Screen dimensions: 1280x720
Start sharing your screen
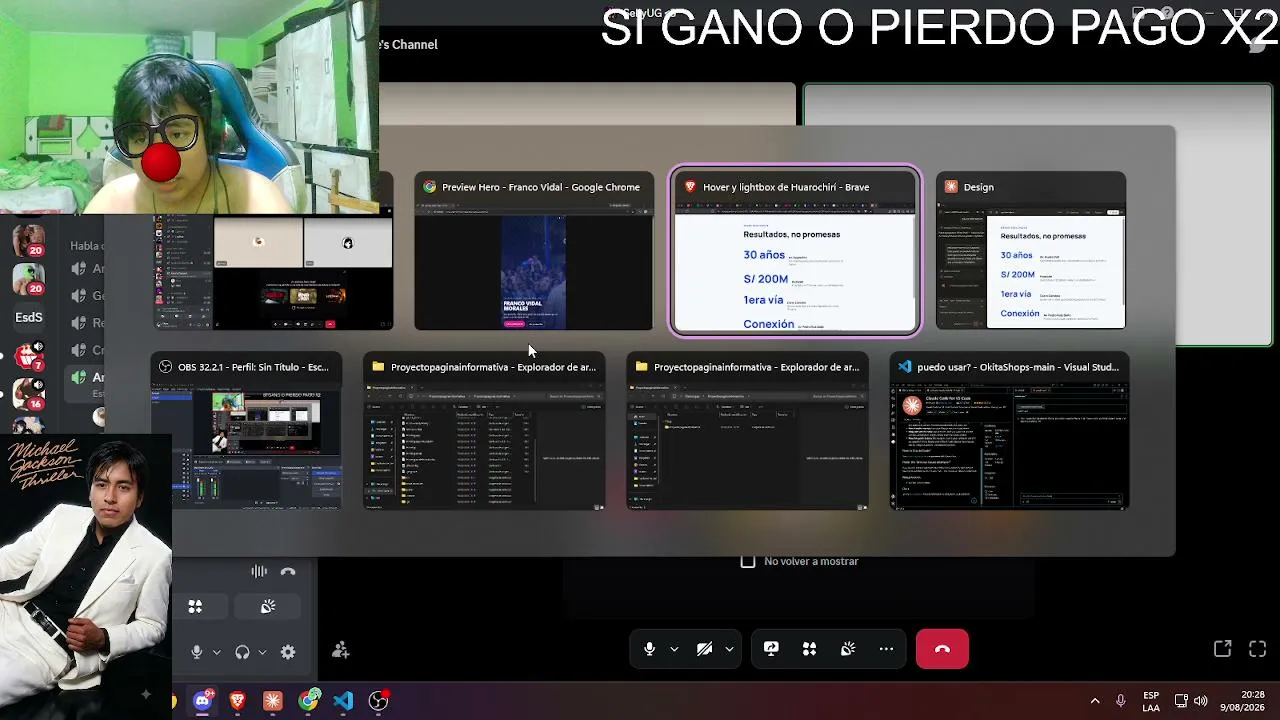[771, 649]
